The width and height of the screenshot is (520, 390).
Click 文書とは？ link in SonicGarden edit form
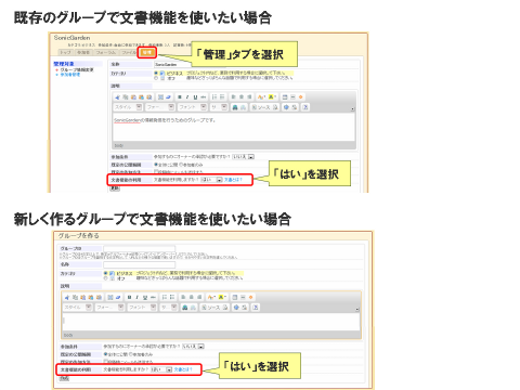click(233, 180)
